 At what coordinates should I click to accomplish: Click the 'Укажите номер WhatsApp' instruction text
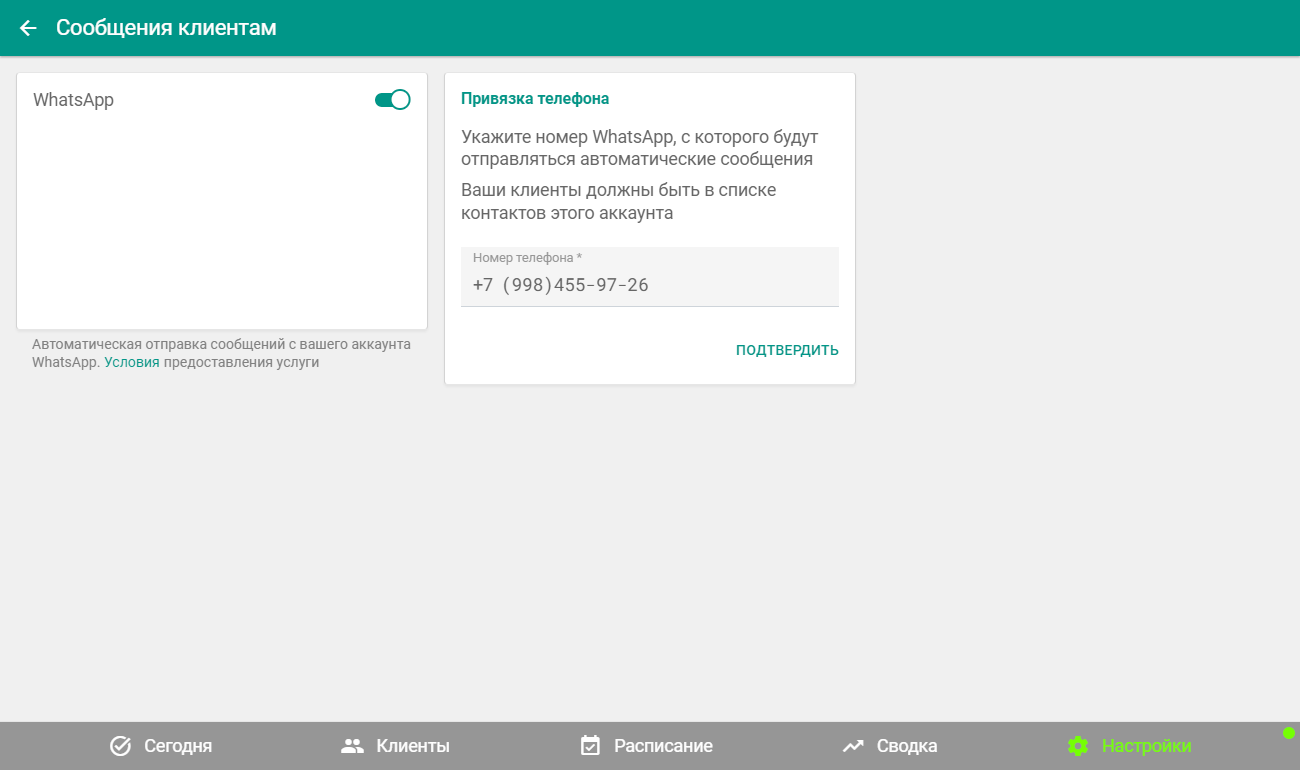[640, 148]
